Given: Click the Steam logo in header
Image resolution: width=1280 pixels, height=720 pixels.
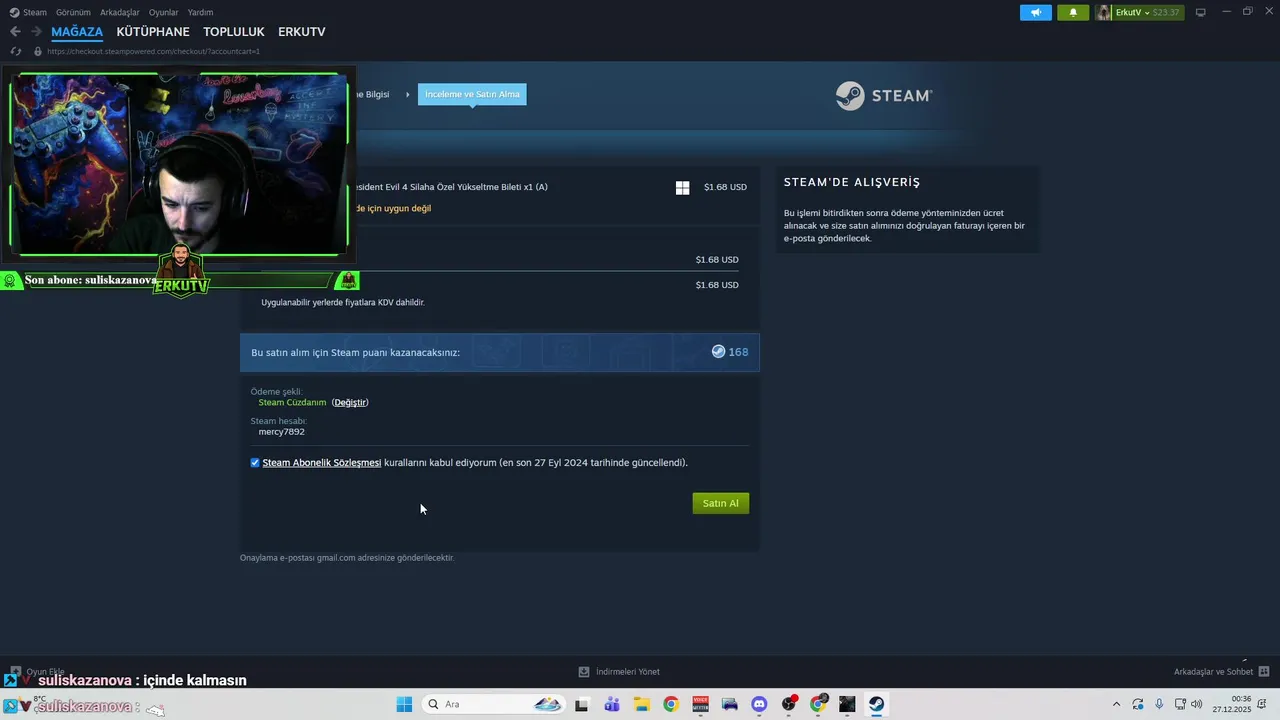Looking at the screenshot, I should click(884, 96).
